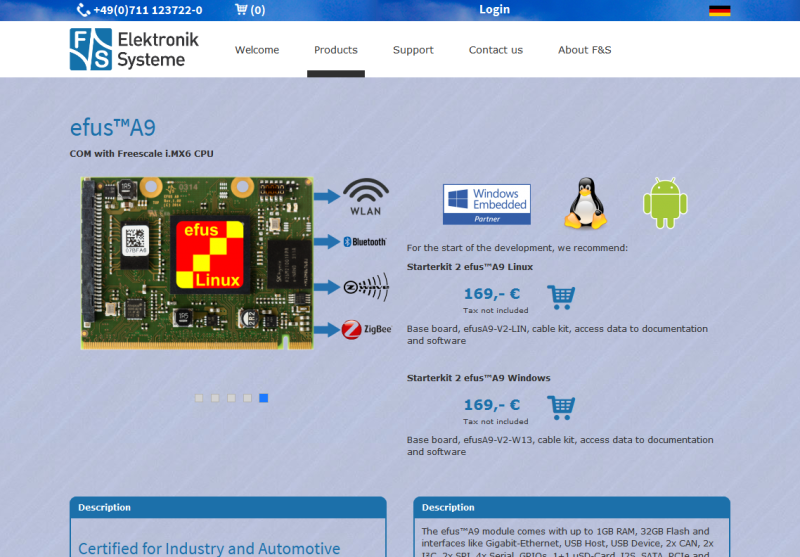Open the Contact us menu item
Viewport: 800px width, 557px height.
click(x=496, y=50)
